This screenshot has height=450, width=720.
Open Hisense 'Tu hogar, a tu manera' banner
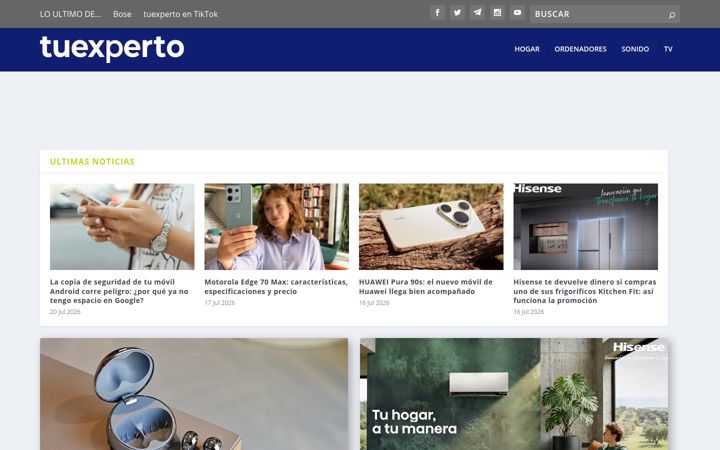pyautogui.click(x=514, y=394)
